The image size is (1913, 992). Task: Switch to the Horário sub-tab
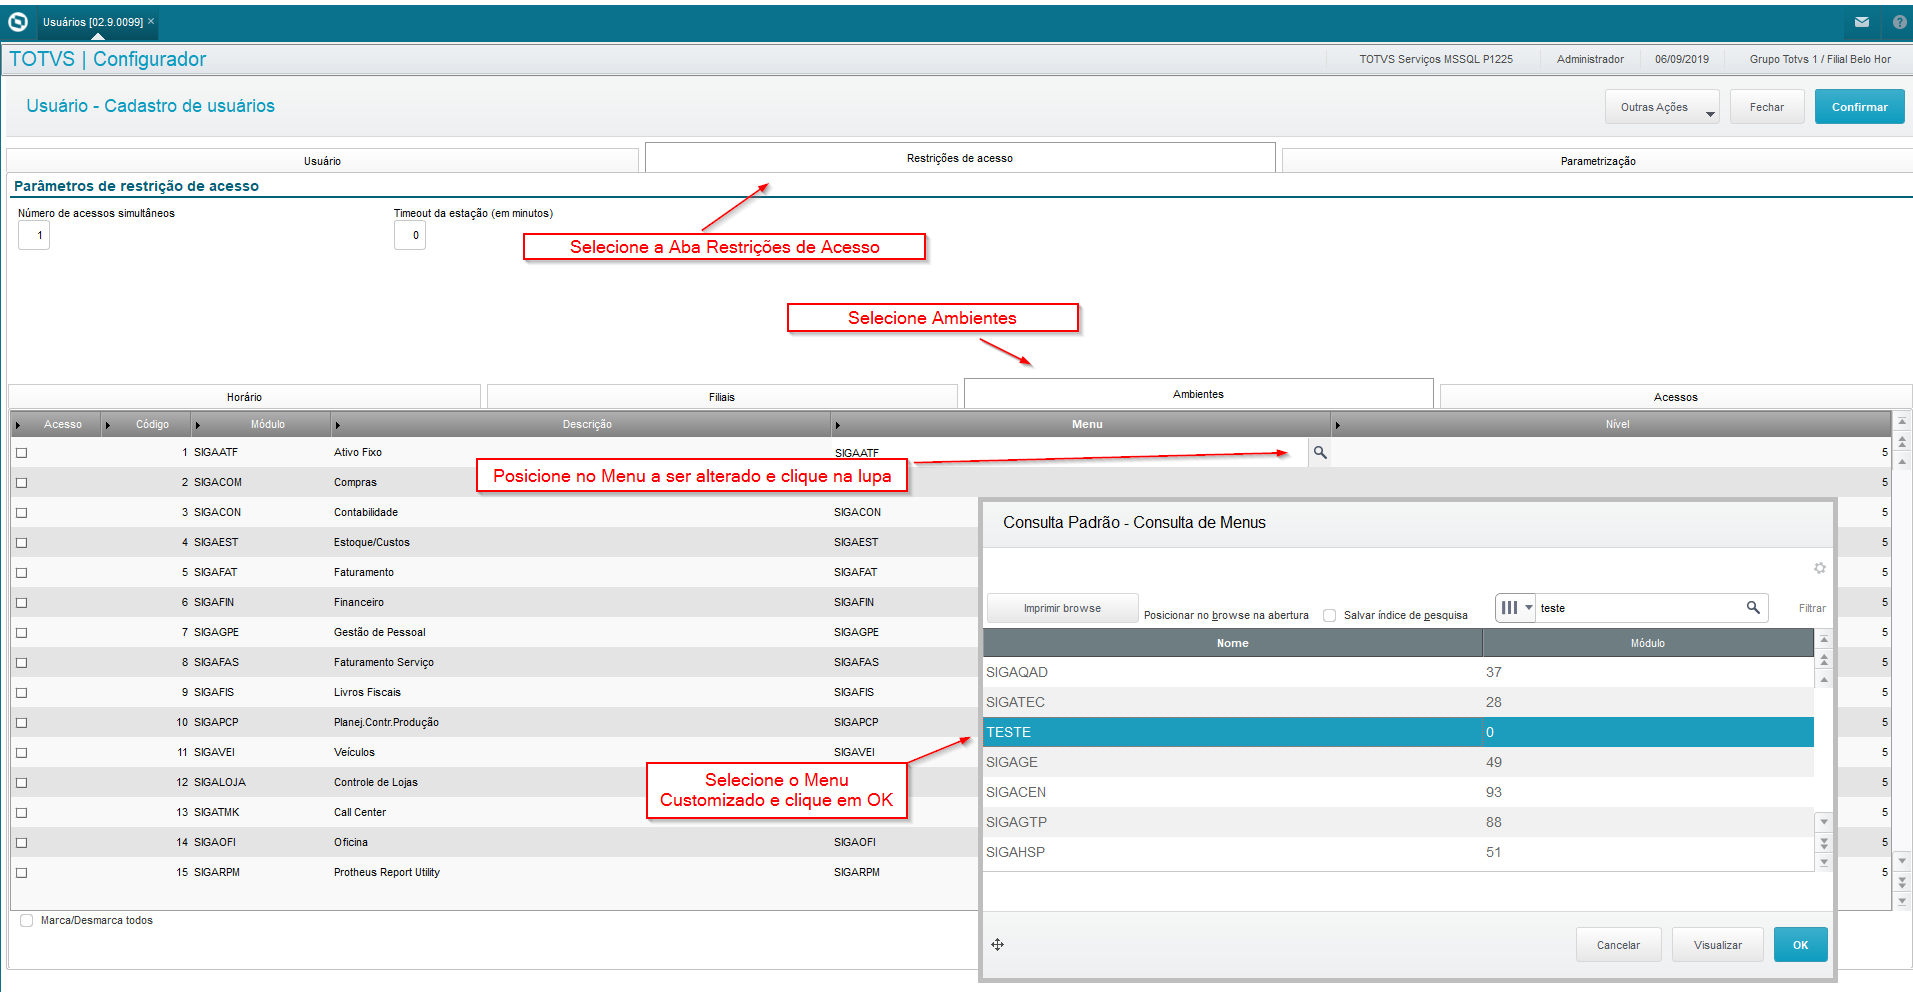coord(244,397)
